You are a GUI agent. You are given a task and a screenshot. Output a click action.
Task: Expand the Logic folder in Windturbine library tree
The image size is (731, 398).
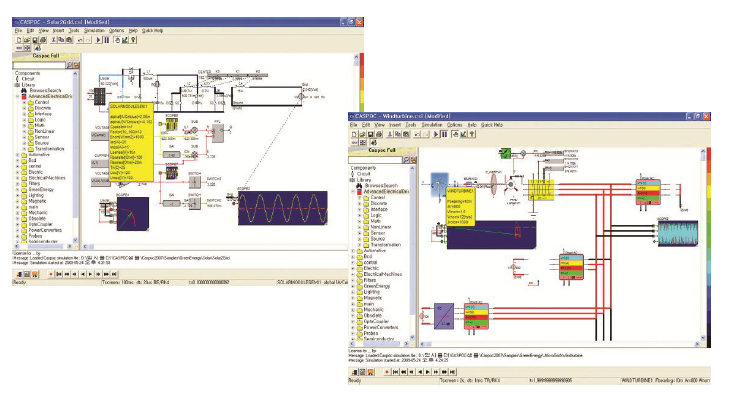(x=360, y=215)
